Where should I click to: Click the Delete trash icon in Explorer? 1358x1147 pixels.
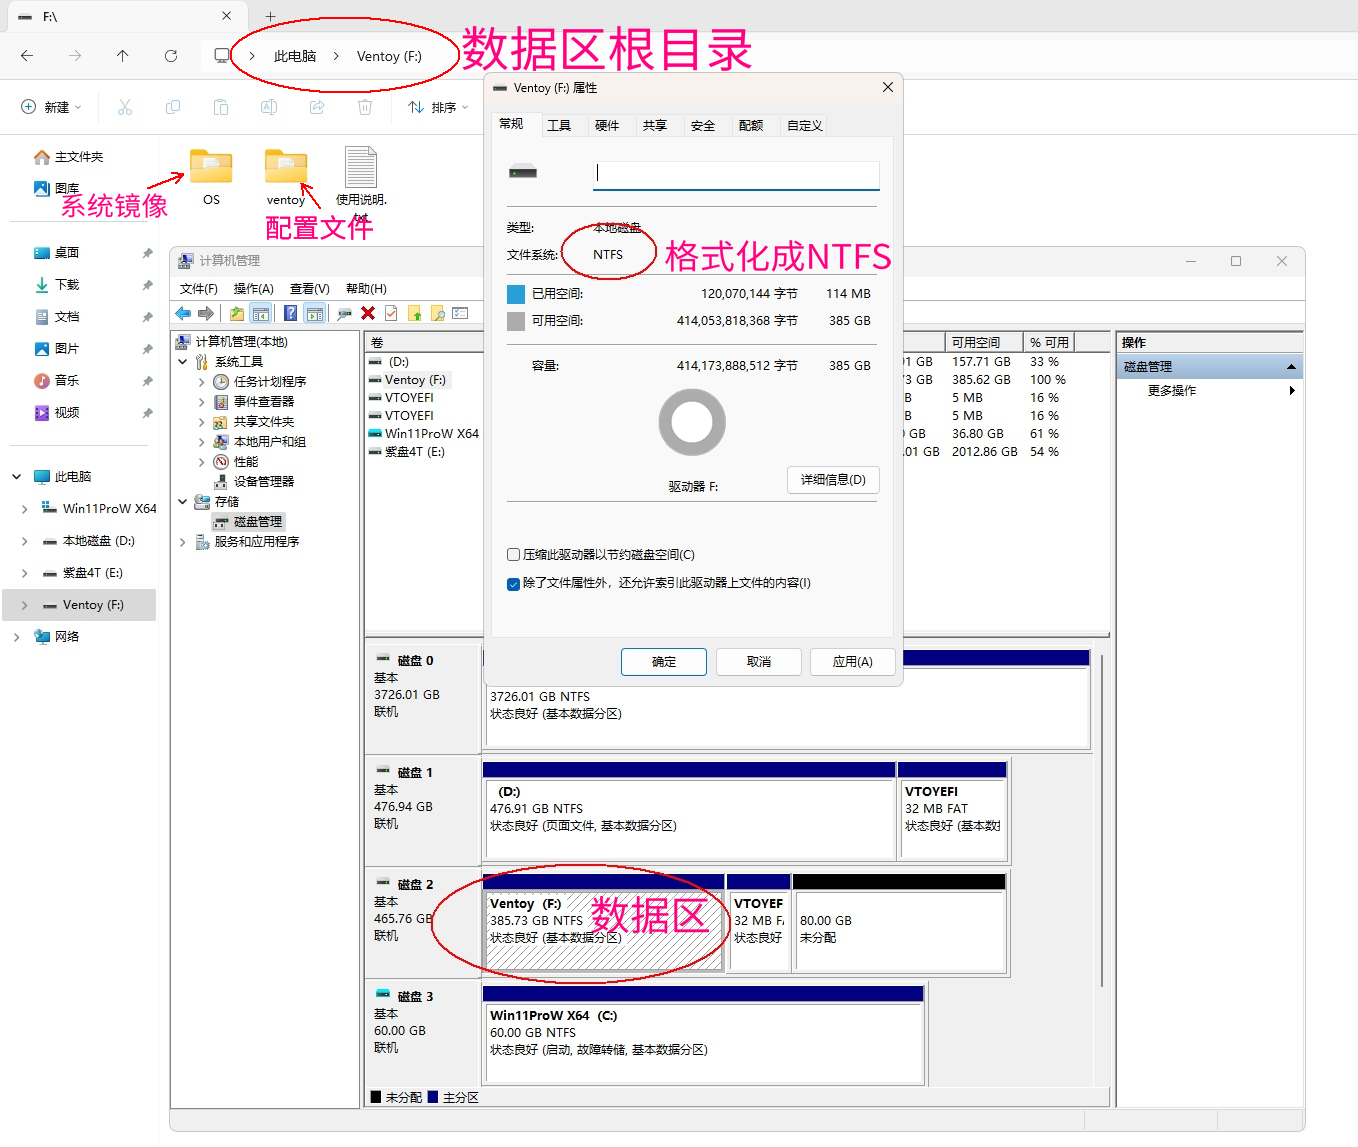click(365, 107)
